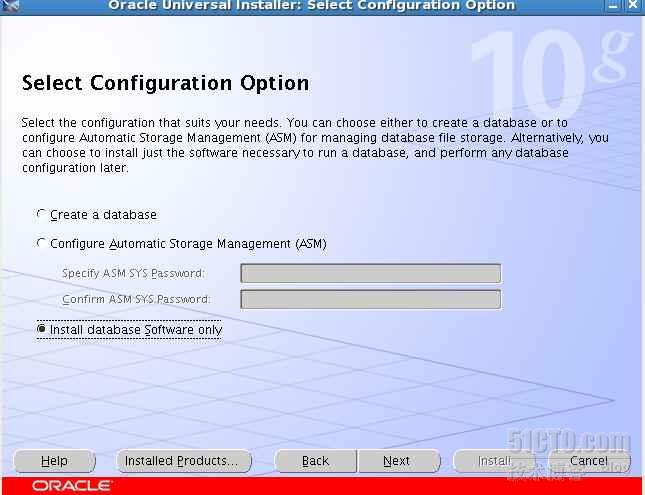
Task: Open the Installed Products dialog
Action: coord(184,461)
